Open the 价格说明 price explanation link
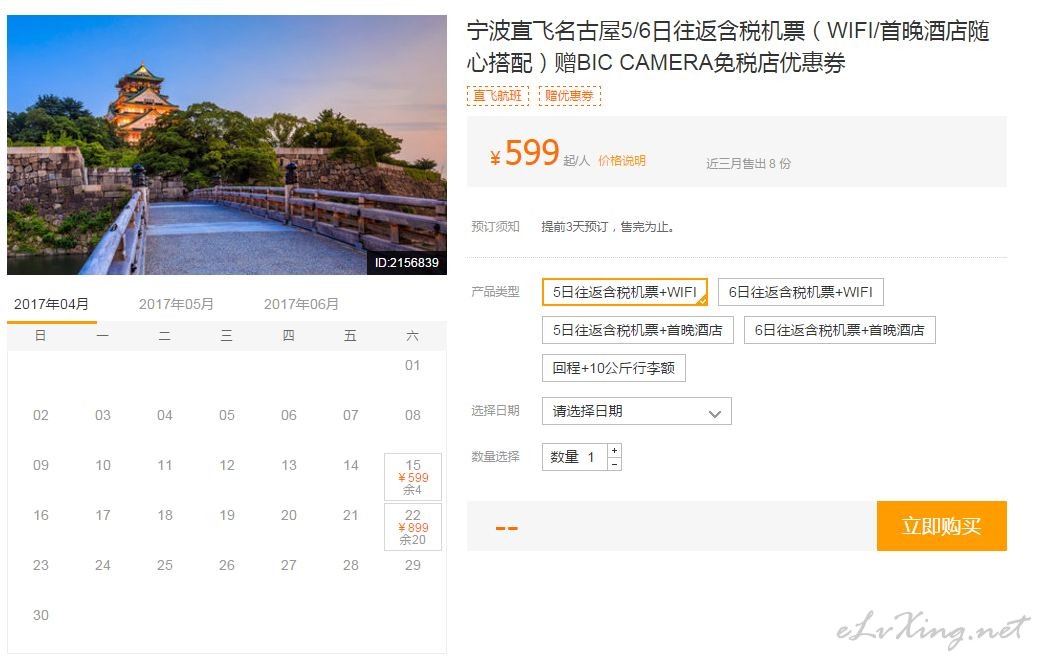 (621, 161)
